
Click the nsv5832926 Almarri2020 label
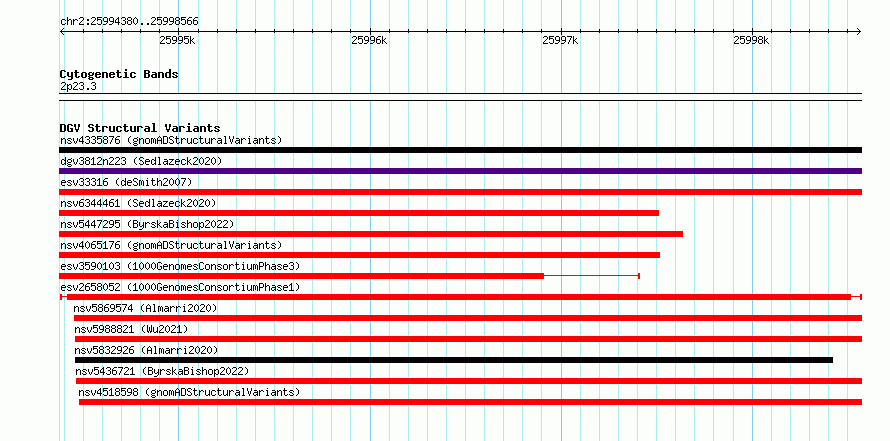tap(146, 350)
